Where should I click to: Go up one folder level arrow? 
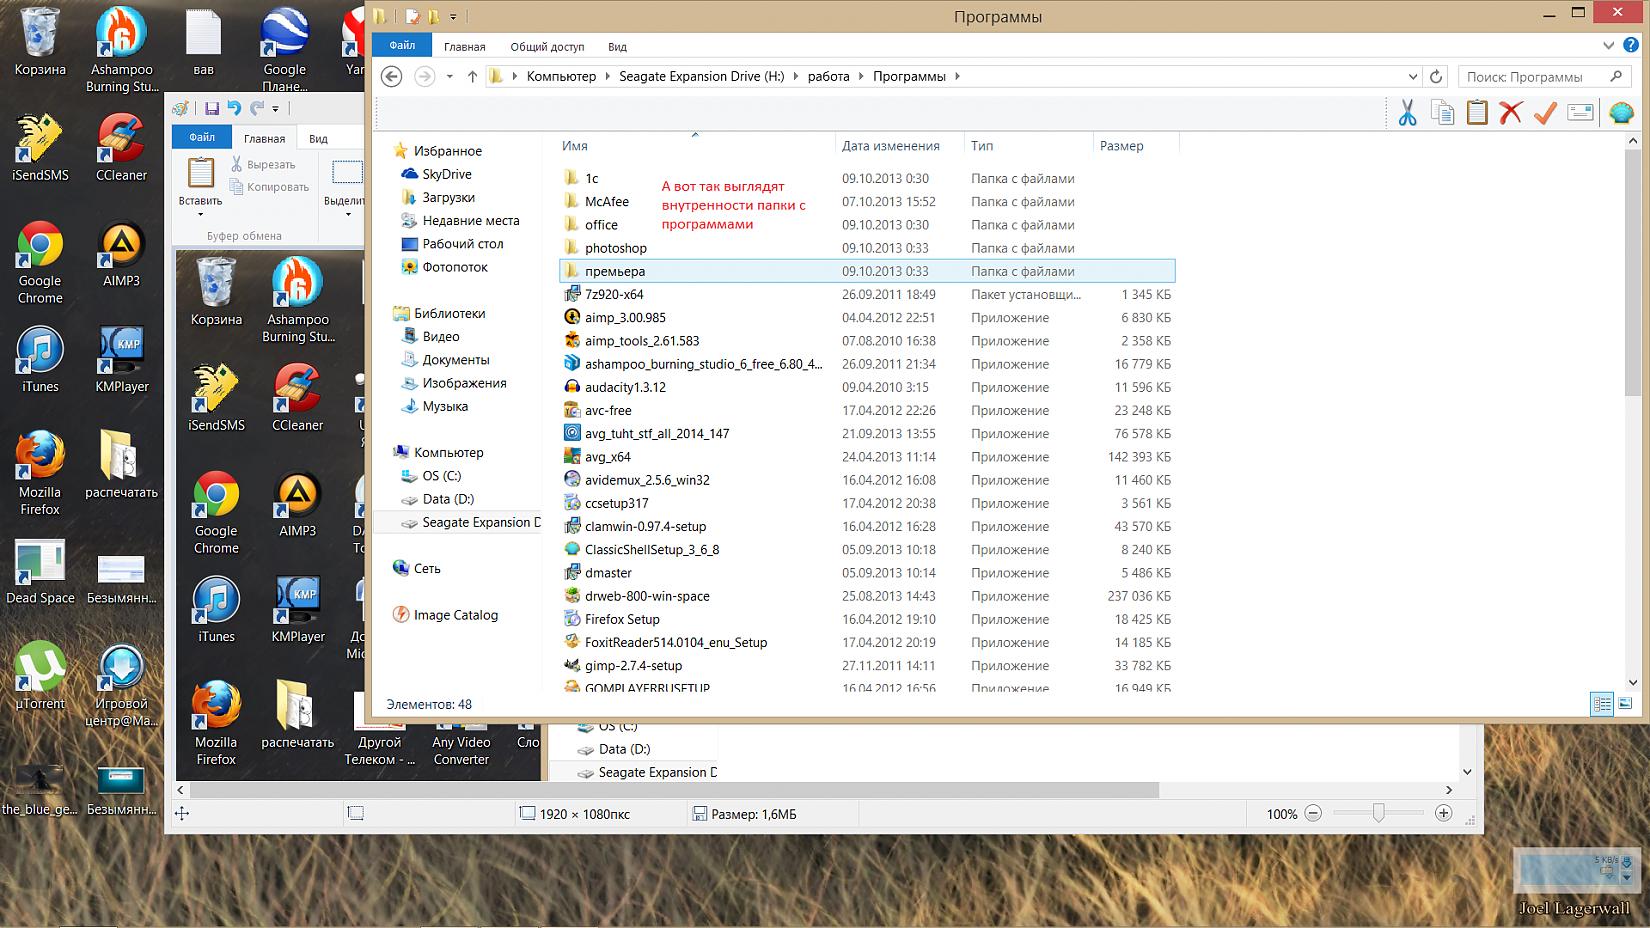tap(472, 77)
